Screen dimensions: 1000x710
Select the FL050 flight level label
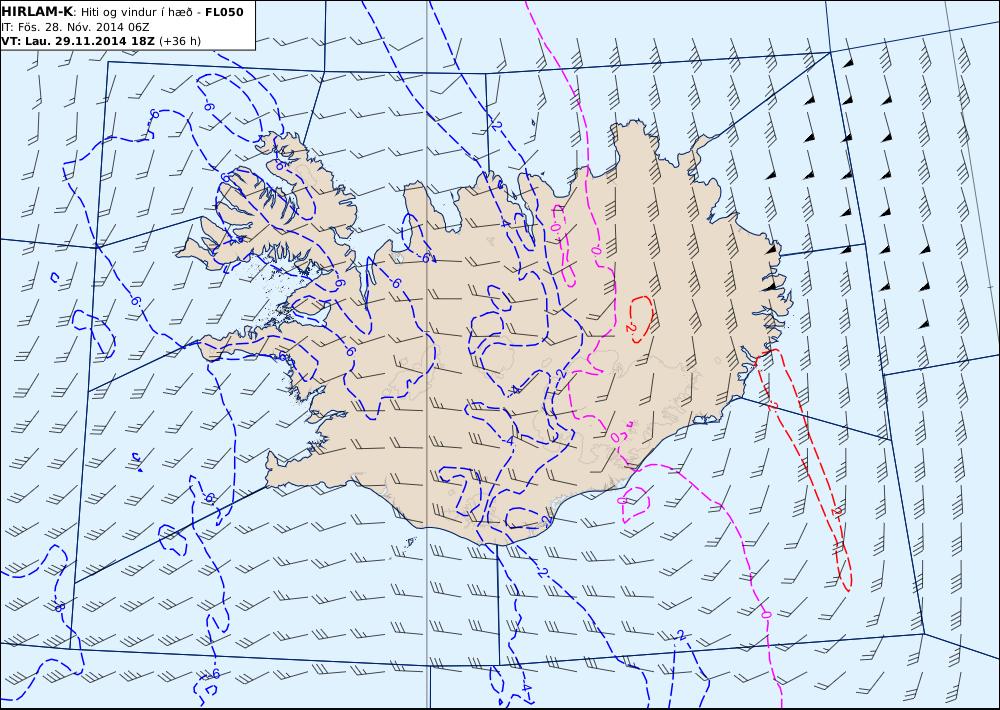pyautogui.click(x=224, y=12)
